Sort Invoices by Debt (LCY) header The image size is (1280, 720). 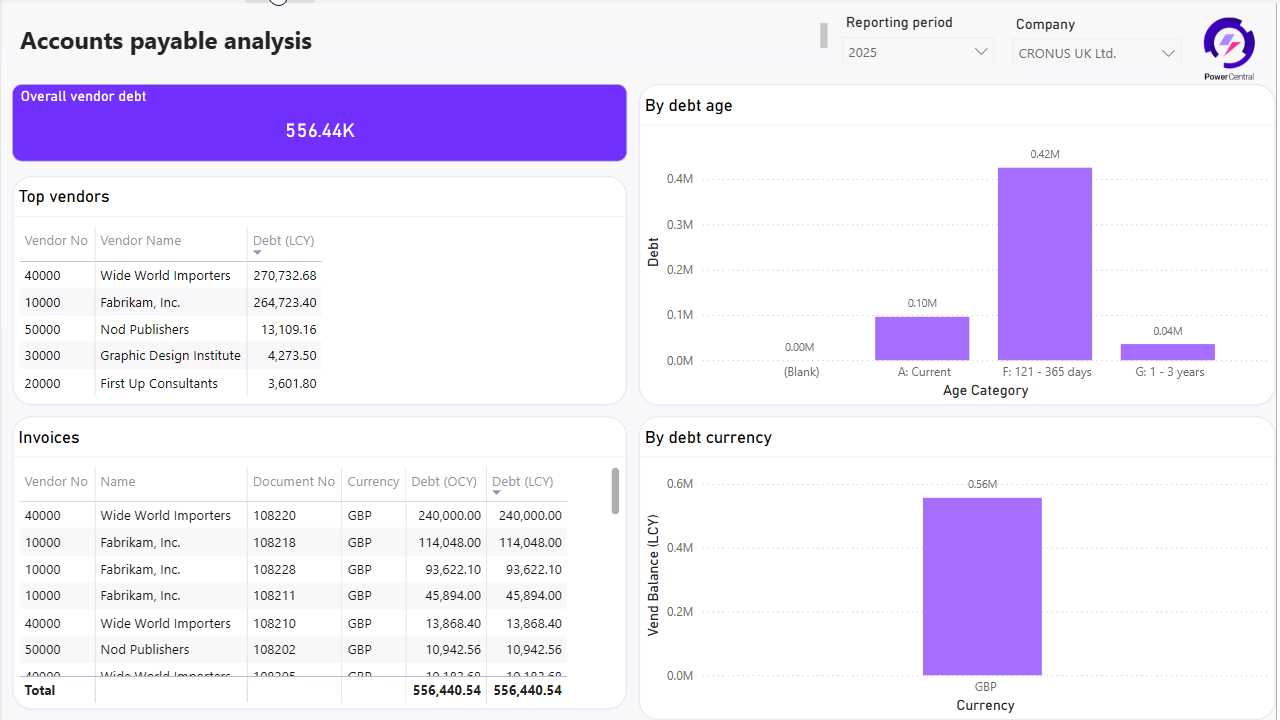tap(523, 481)
